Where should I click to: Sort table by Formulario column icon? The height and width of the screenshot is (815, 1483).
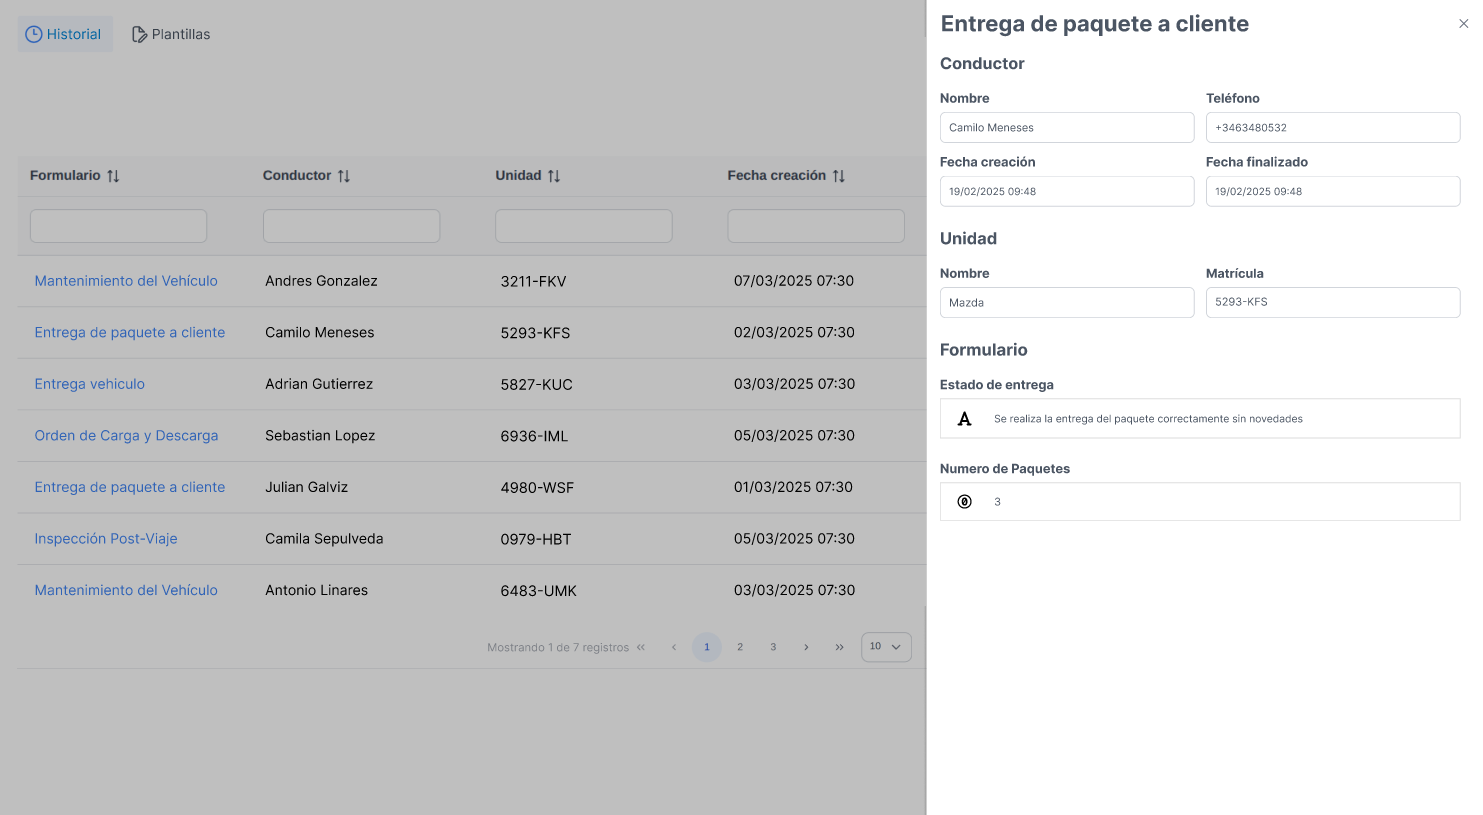point(113,176)
